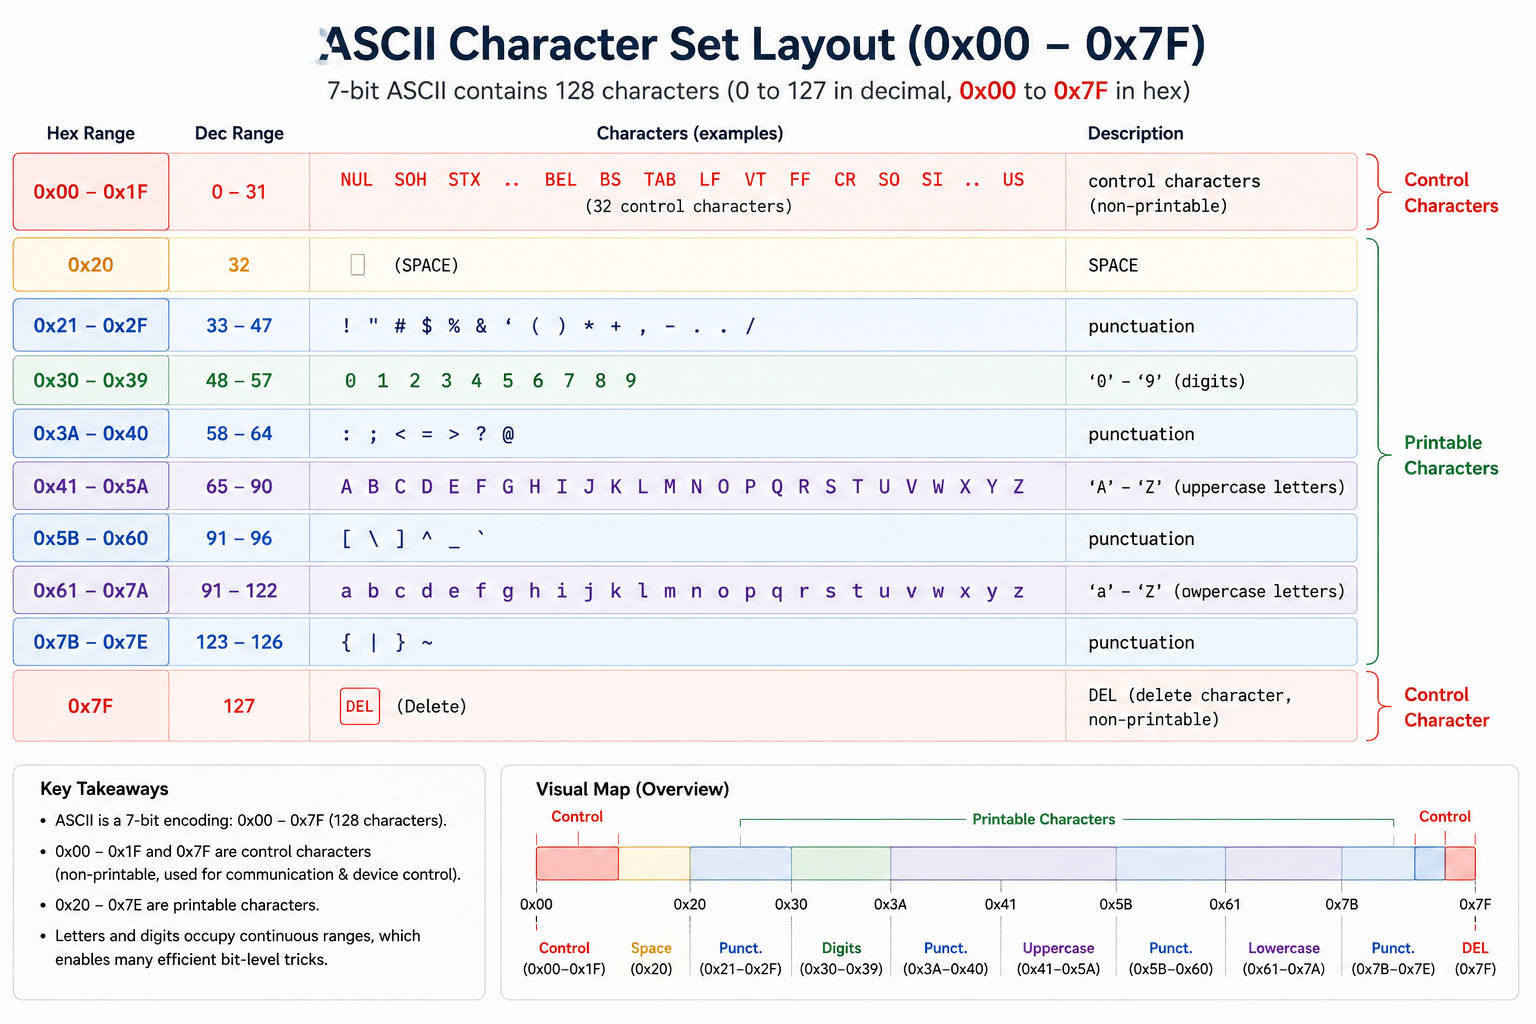This screenshot has height=1024, width=1536.
Task: Click the purple 'Uppercase' label under the map
Action: [1058, 948]
